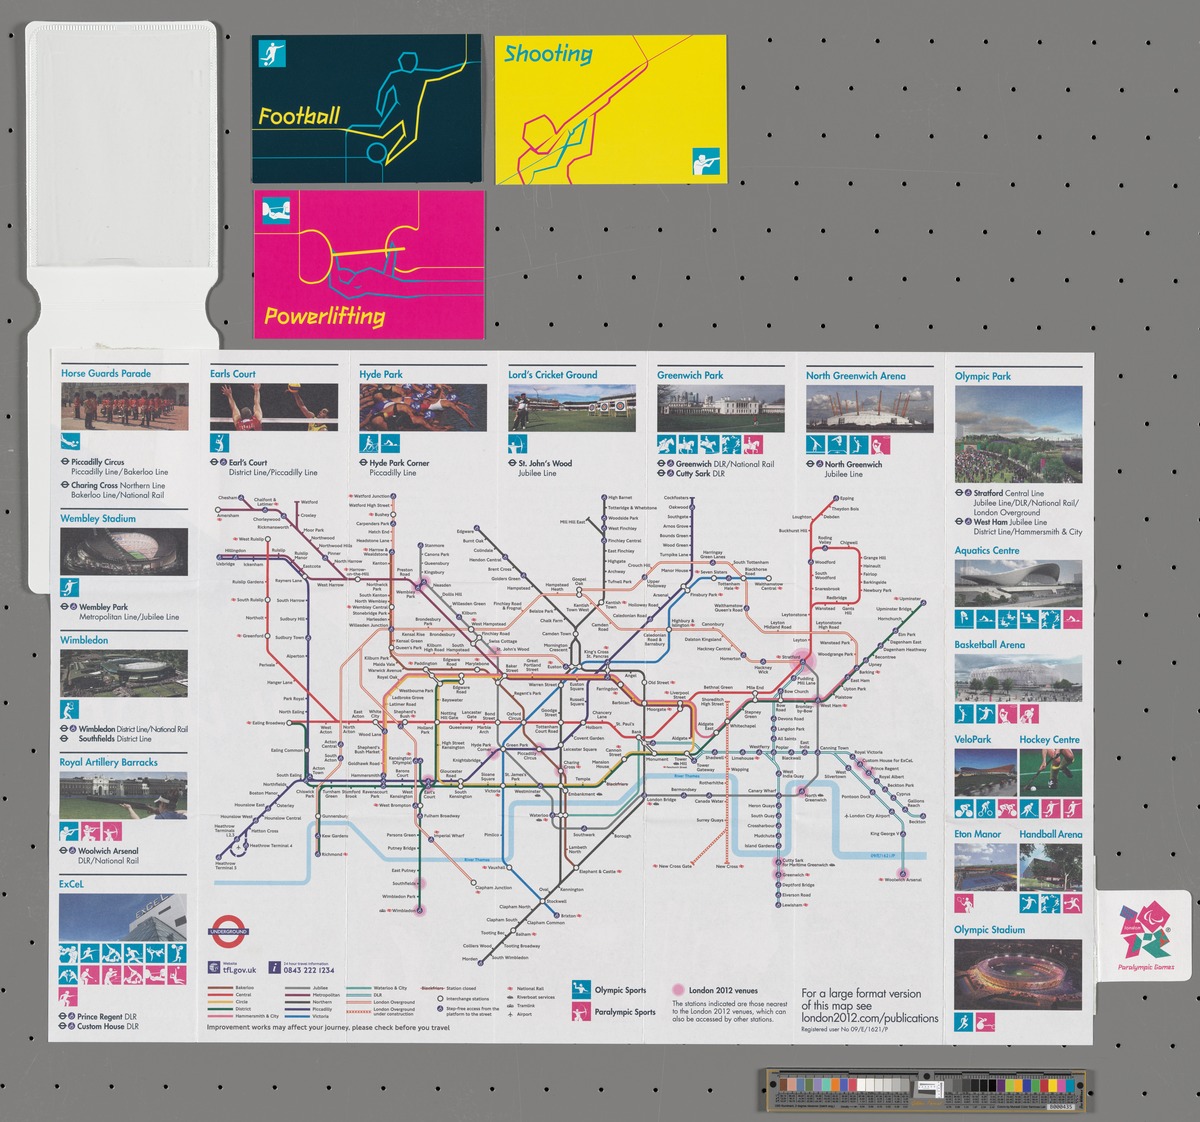Click the Wembley Stadium heading
Screen dimensions: 1200x1122
[98, 518]
